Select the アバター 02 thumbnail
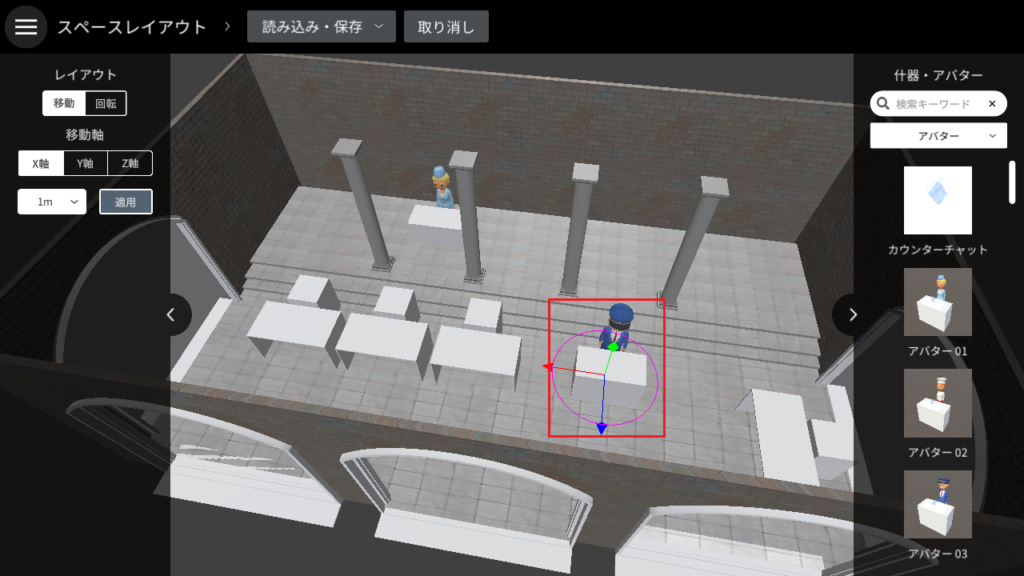 tap(938, 403)
